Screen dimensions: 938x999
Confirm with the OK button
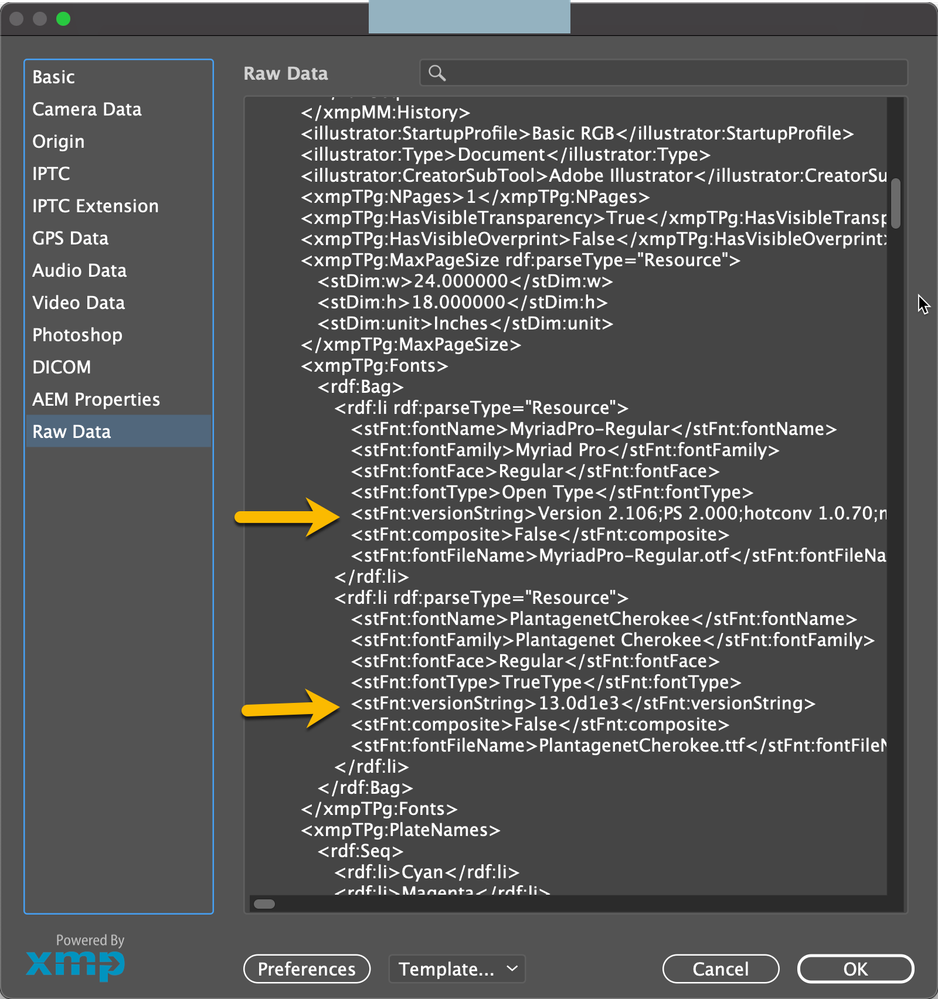[855, 969]
